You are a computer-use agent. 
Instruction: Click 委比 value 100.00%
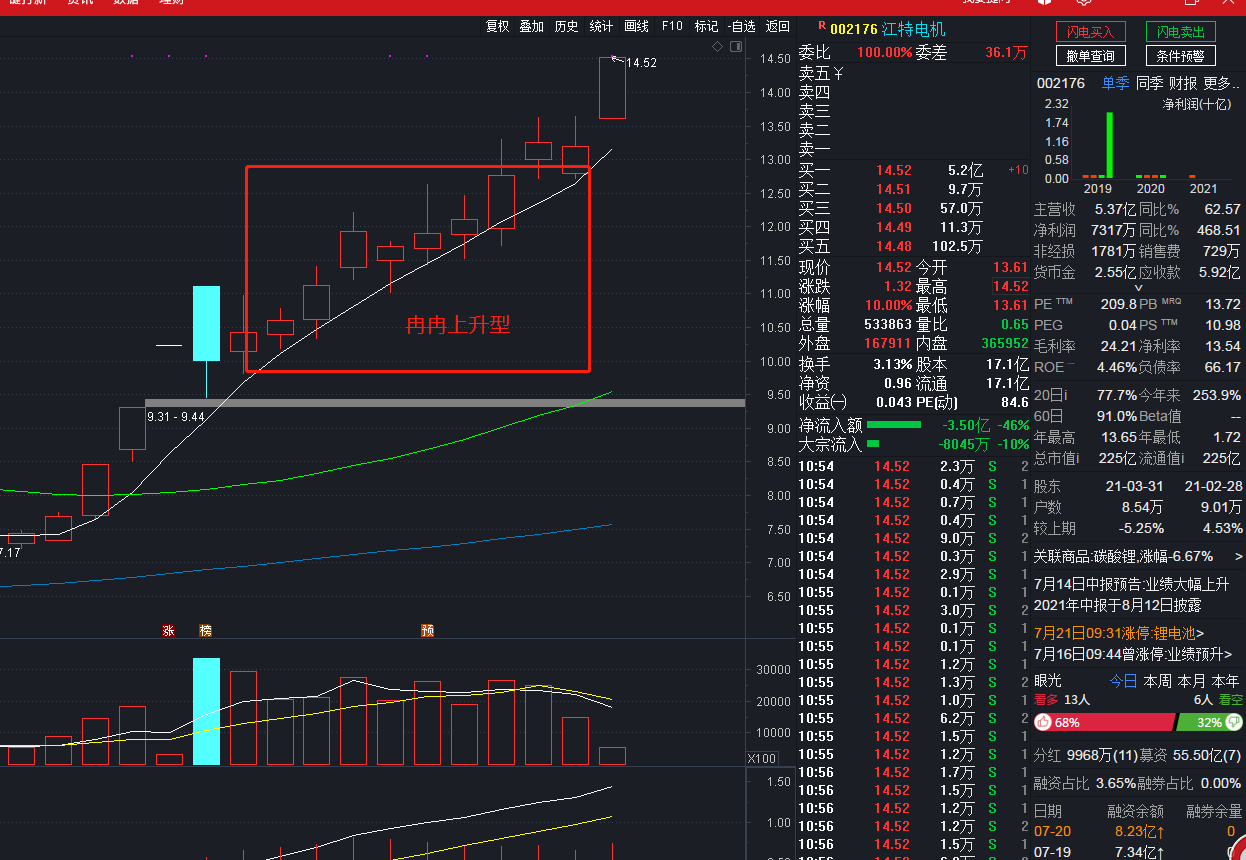point(884,52)
